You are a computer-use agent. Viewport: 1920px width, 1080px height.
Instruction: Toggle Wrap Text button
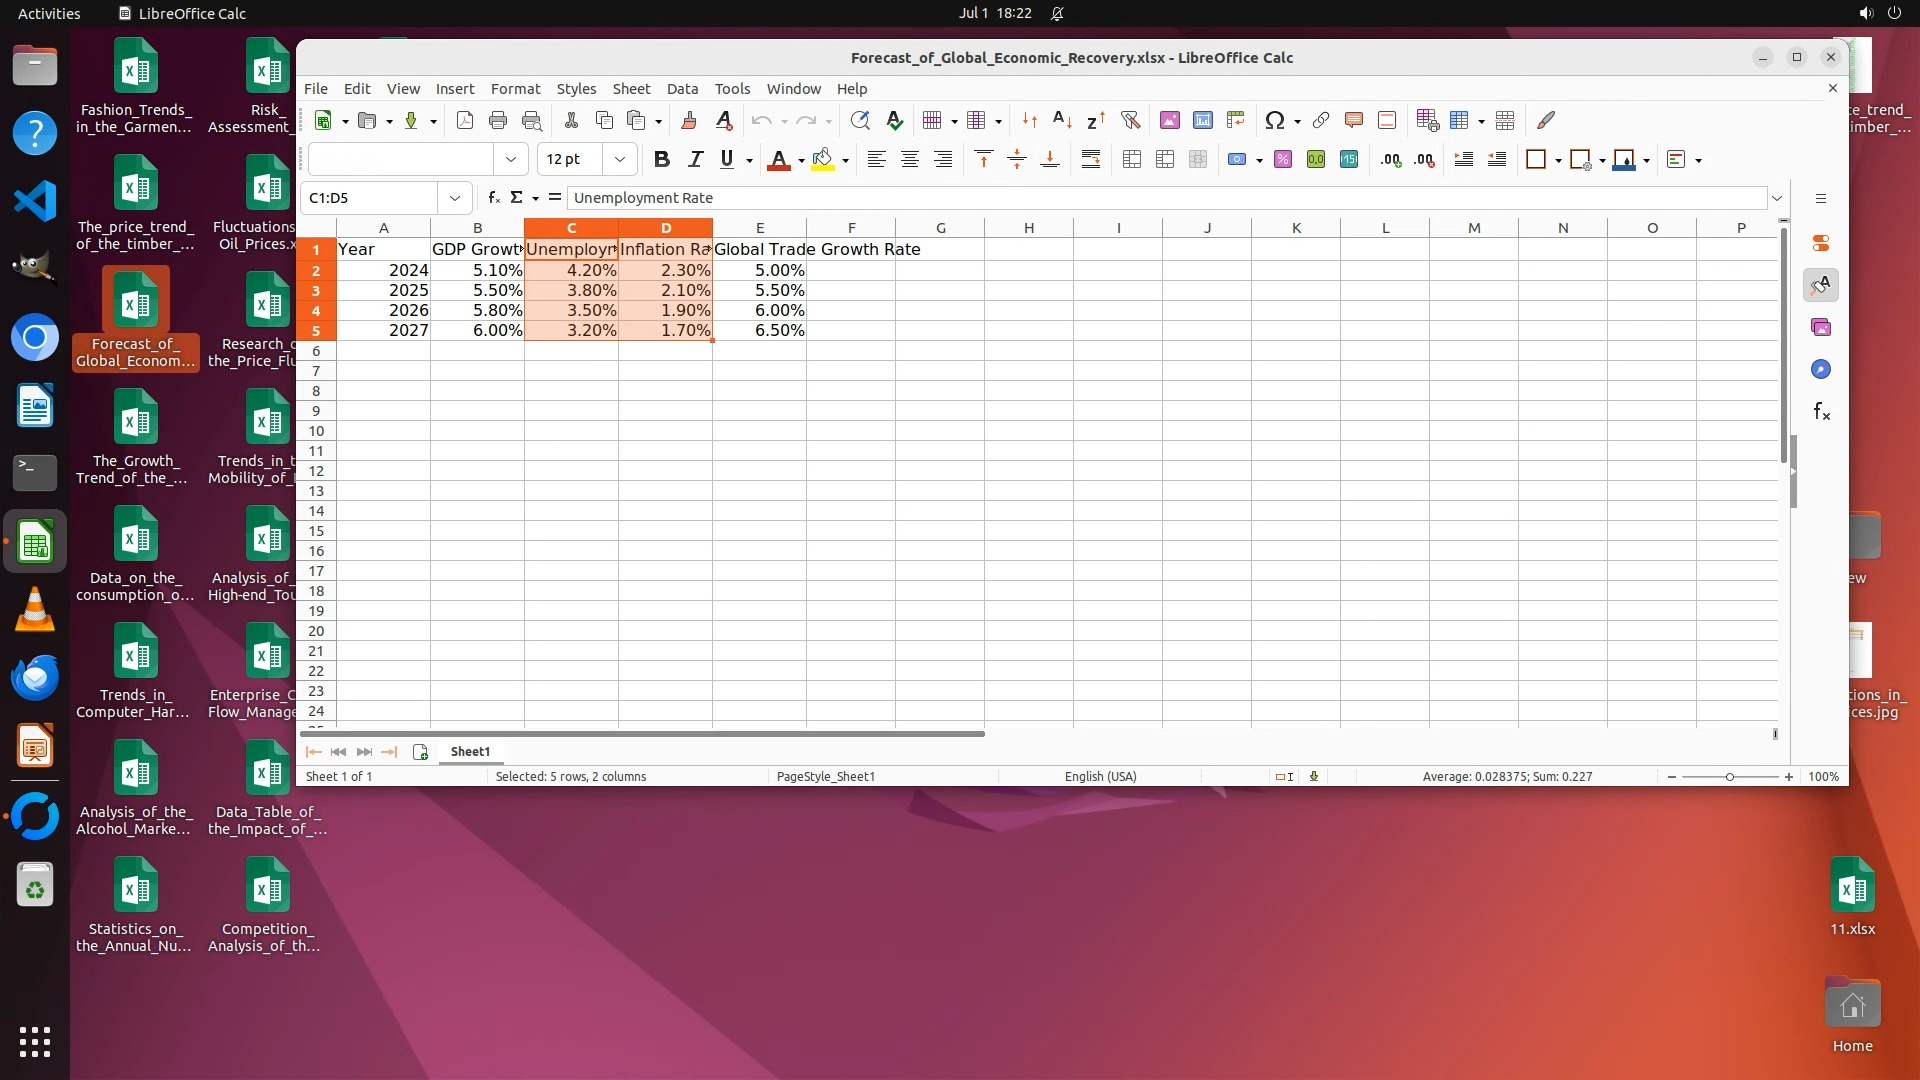click(x=1090, y=160)
